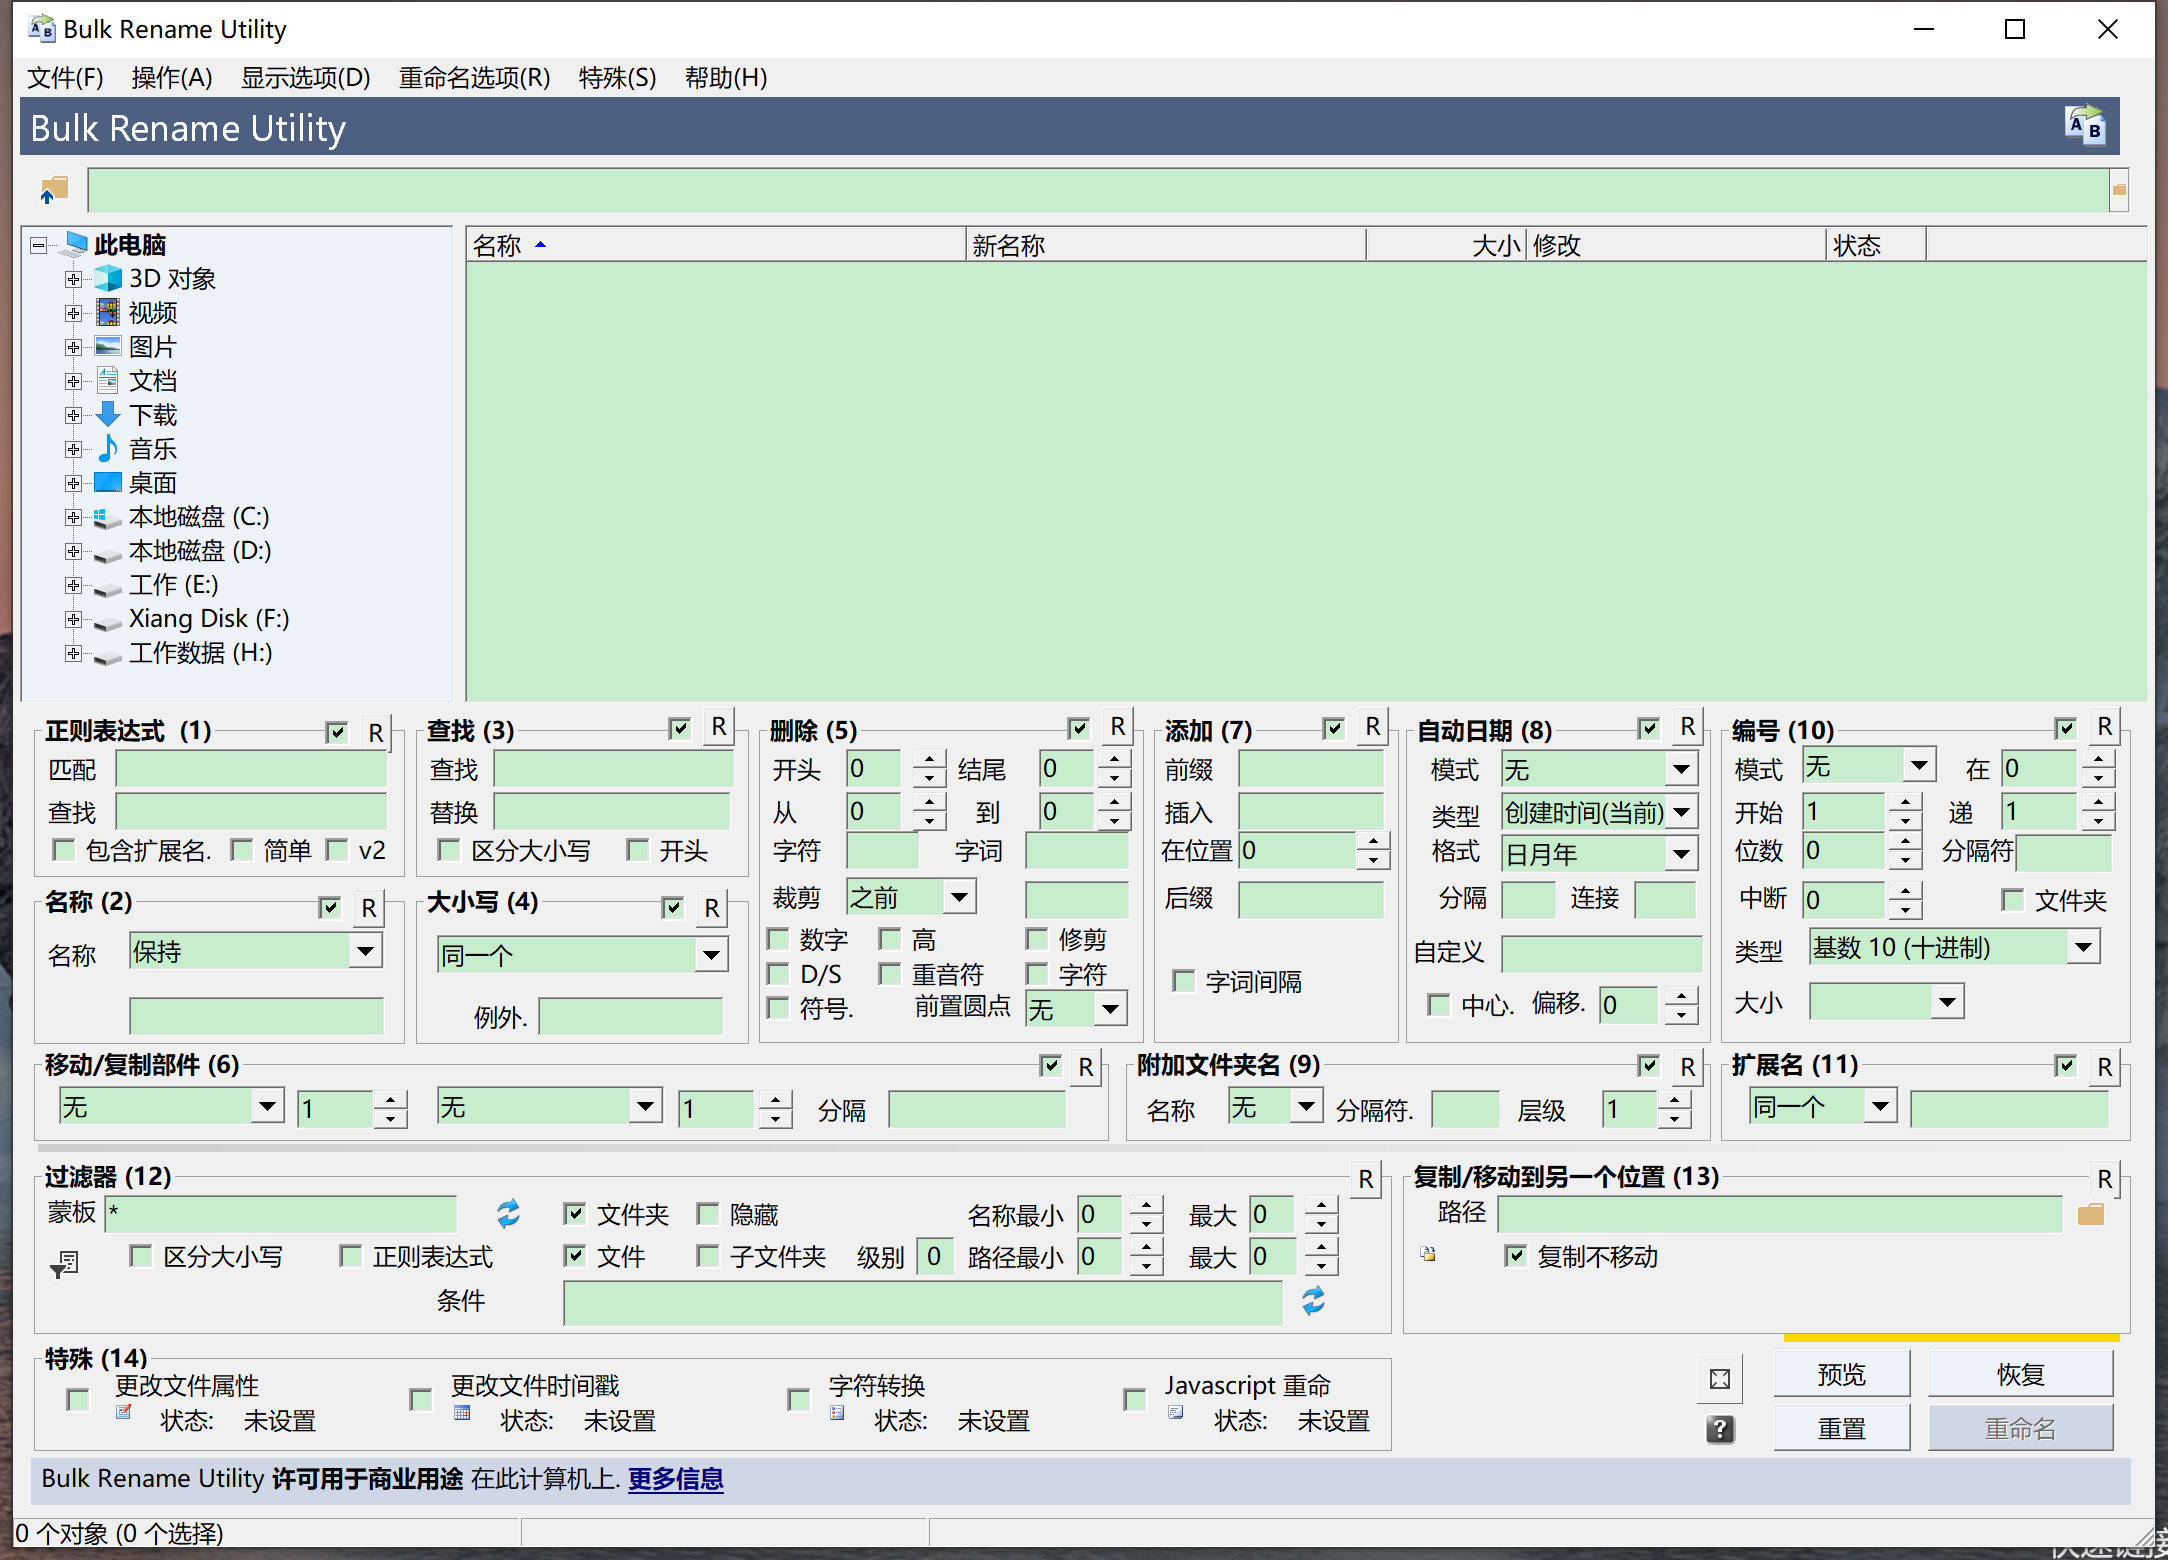Enable the 隐藏 filter checkbox

click(x=708, y=1214)
